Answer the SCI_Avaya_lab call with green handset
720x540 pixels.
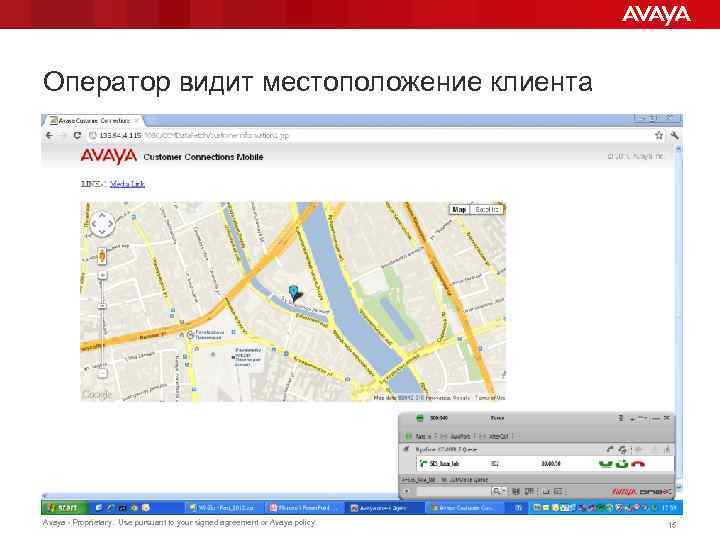coord(606,464)
